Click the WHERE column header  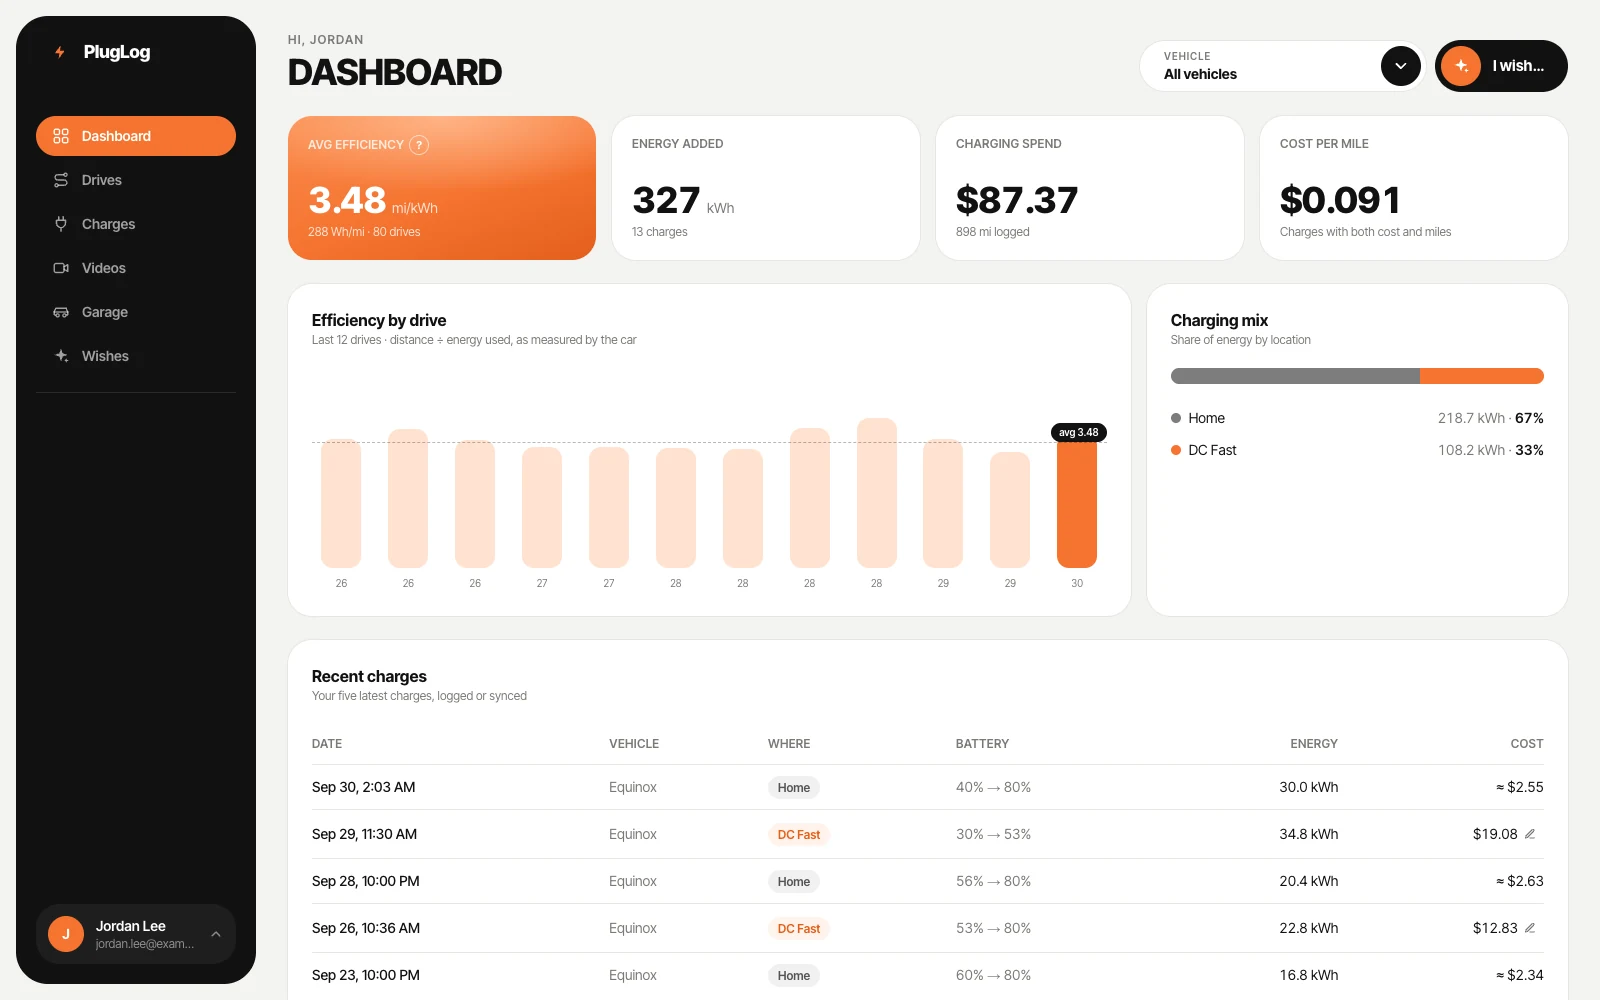[789, 744]
